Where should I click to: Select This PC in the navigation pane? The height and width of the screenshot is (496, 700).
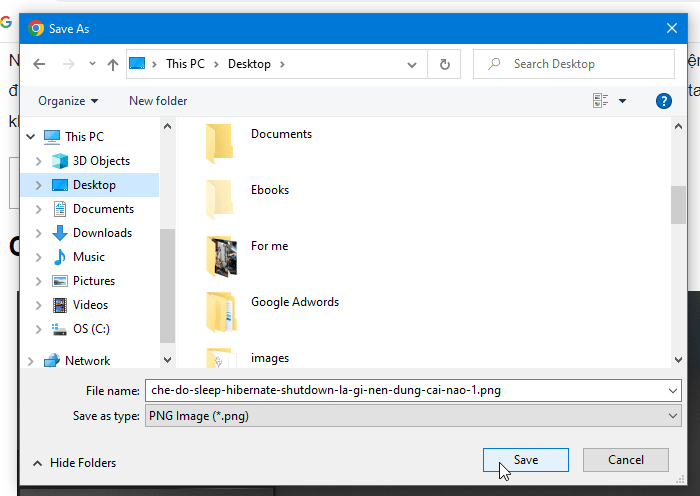pos(84,137)
